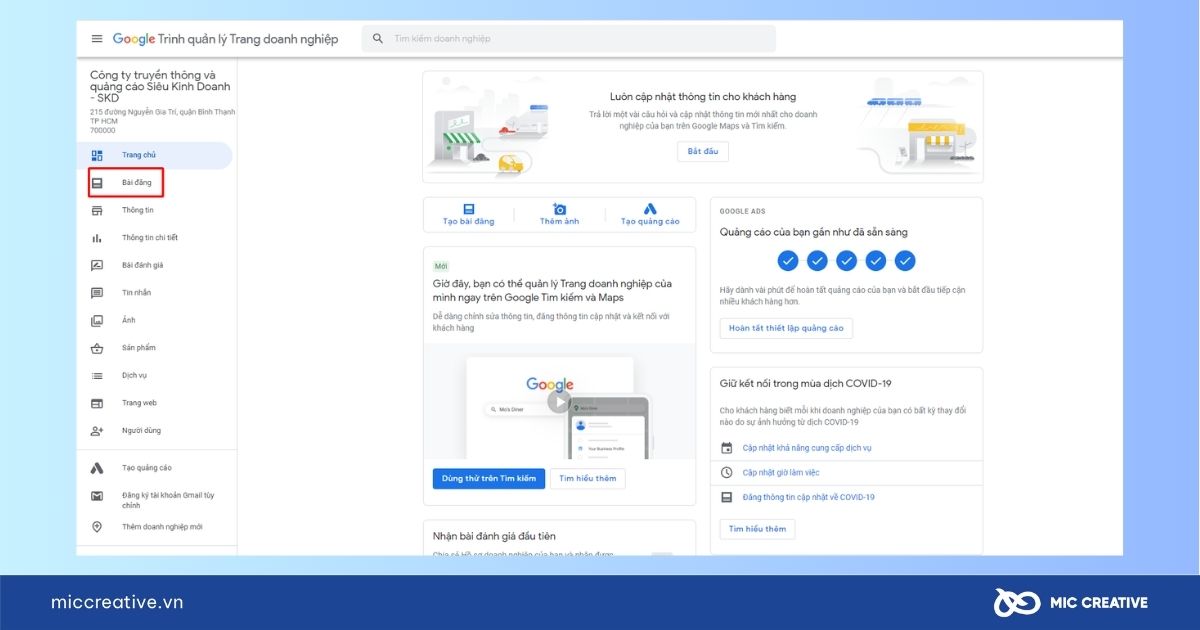
Task: Click the clock icon in COVID-19 card
Action: (x=727, y=472)
